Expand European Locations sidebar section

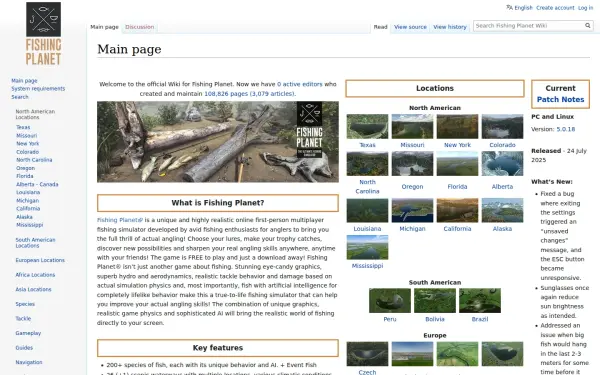[40, 260]
